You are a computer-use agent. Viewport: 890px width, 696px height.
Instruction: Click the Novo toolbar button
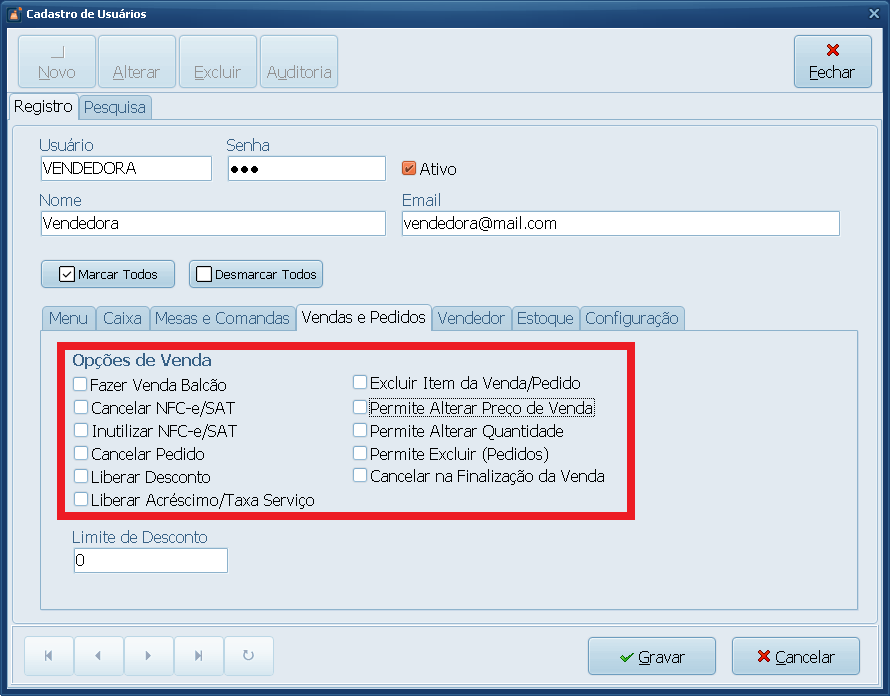click(x=57, y=62)
